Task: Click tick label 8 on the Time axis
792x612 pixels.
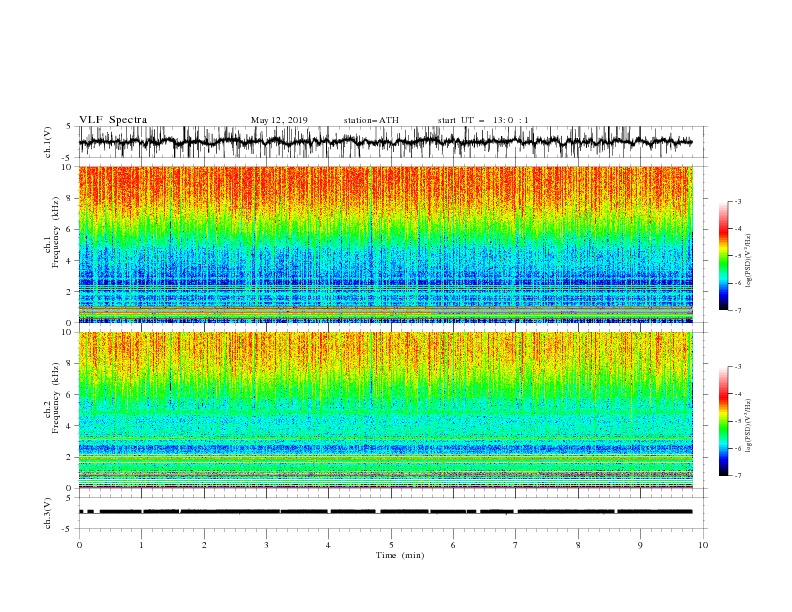Action: (578, 545)
